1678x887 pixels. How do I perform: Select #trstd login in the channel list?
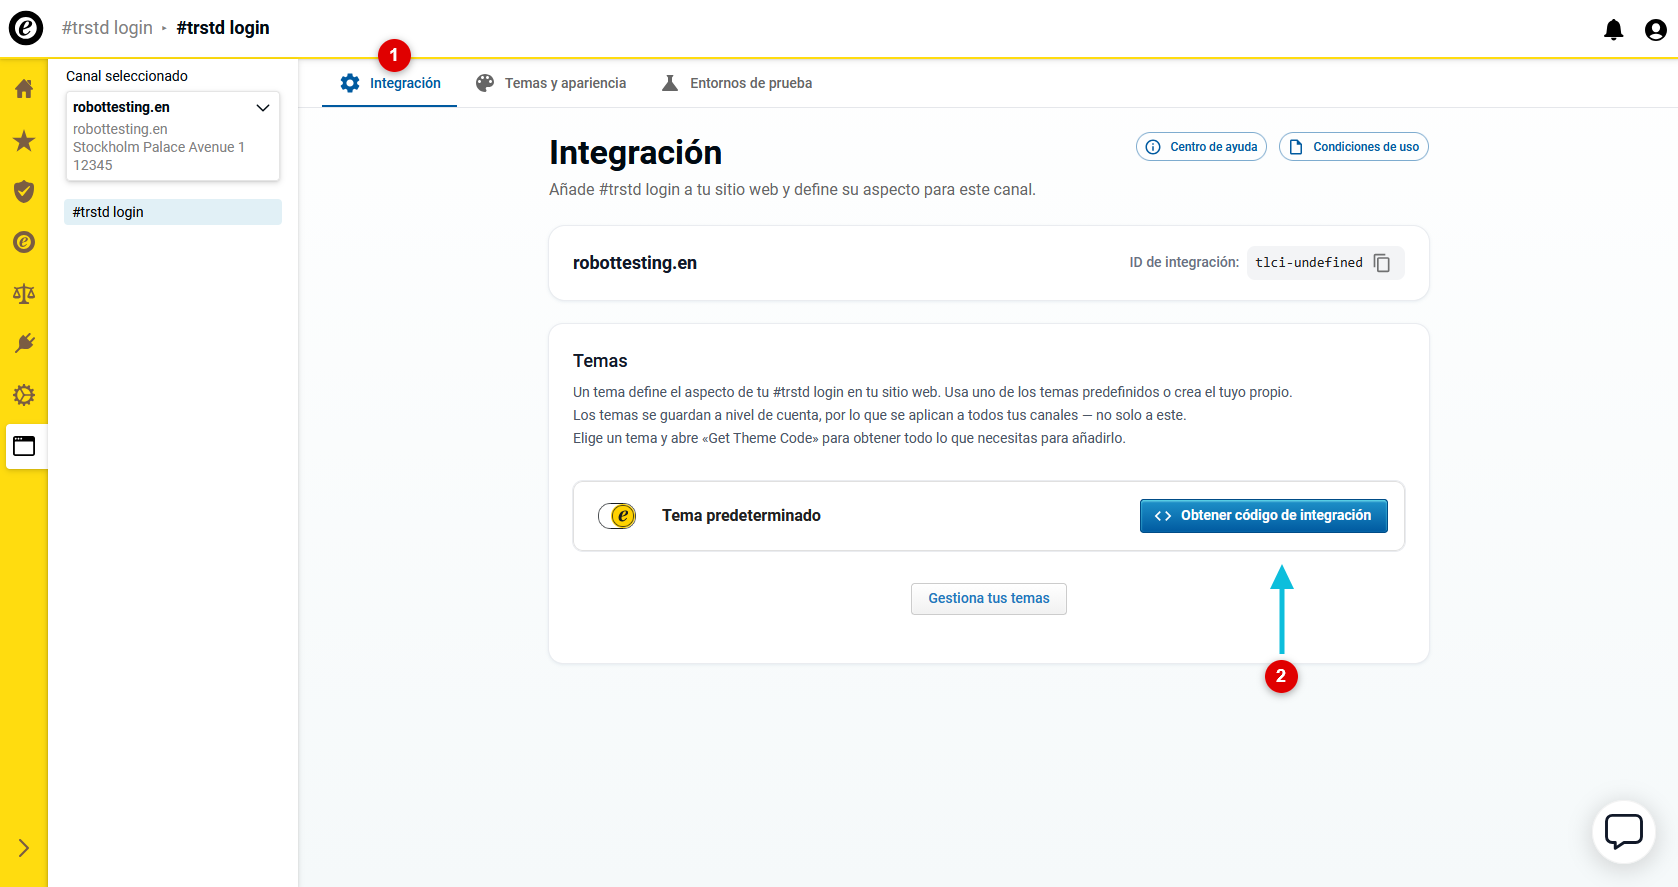point(173,212)
